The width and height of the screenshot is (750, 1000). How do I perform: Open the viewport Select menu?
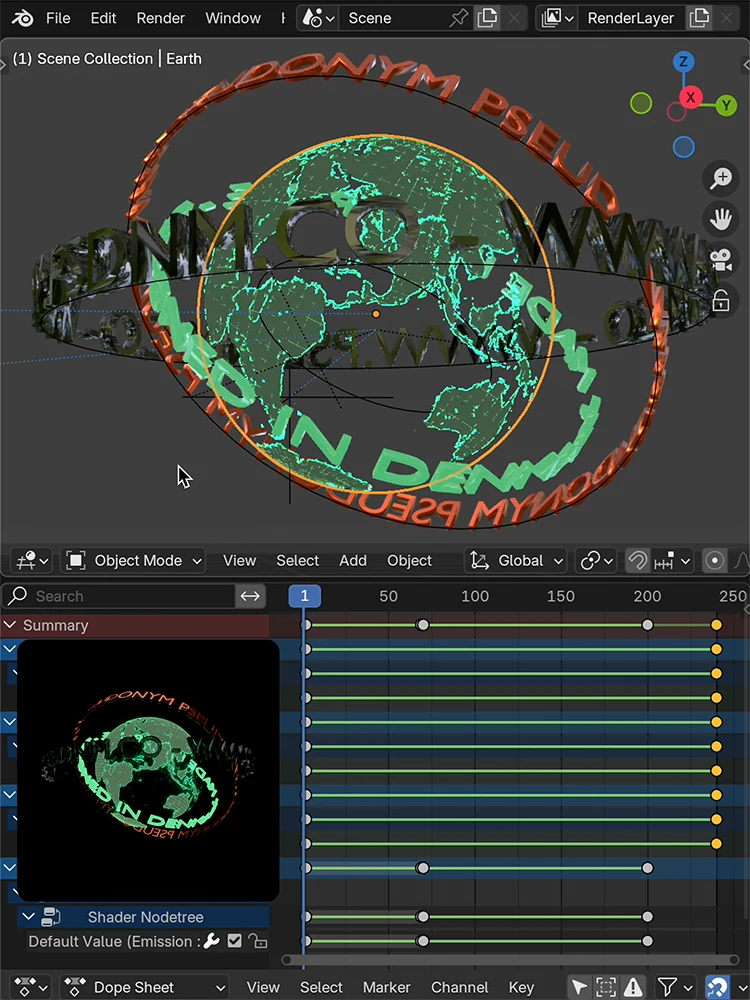tap(297, 561)
